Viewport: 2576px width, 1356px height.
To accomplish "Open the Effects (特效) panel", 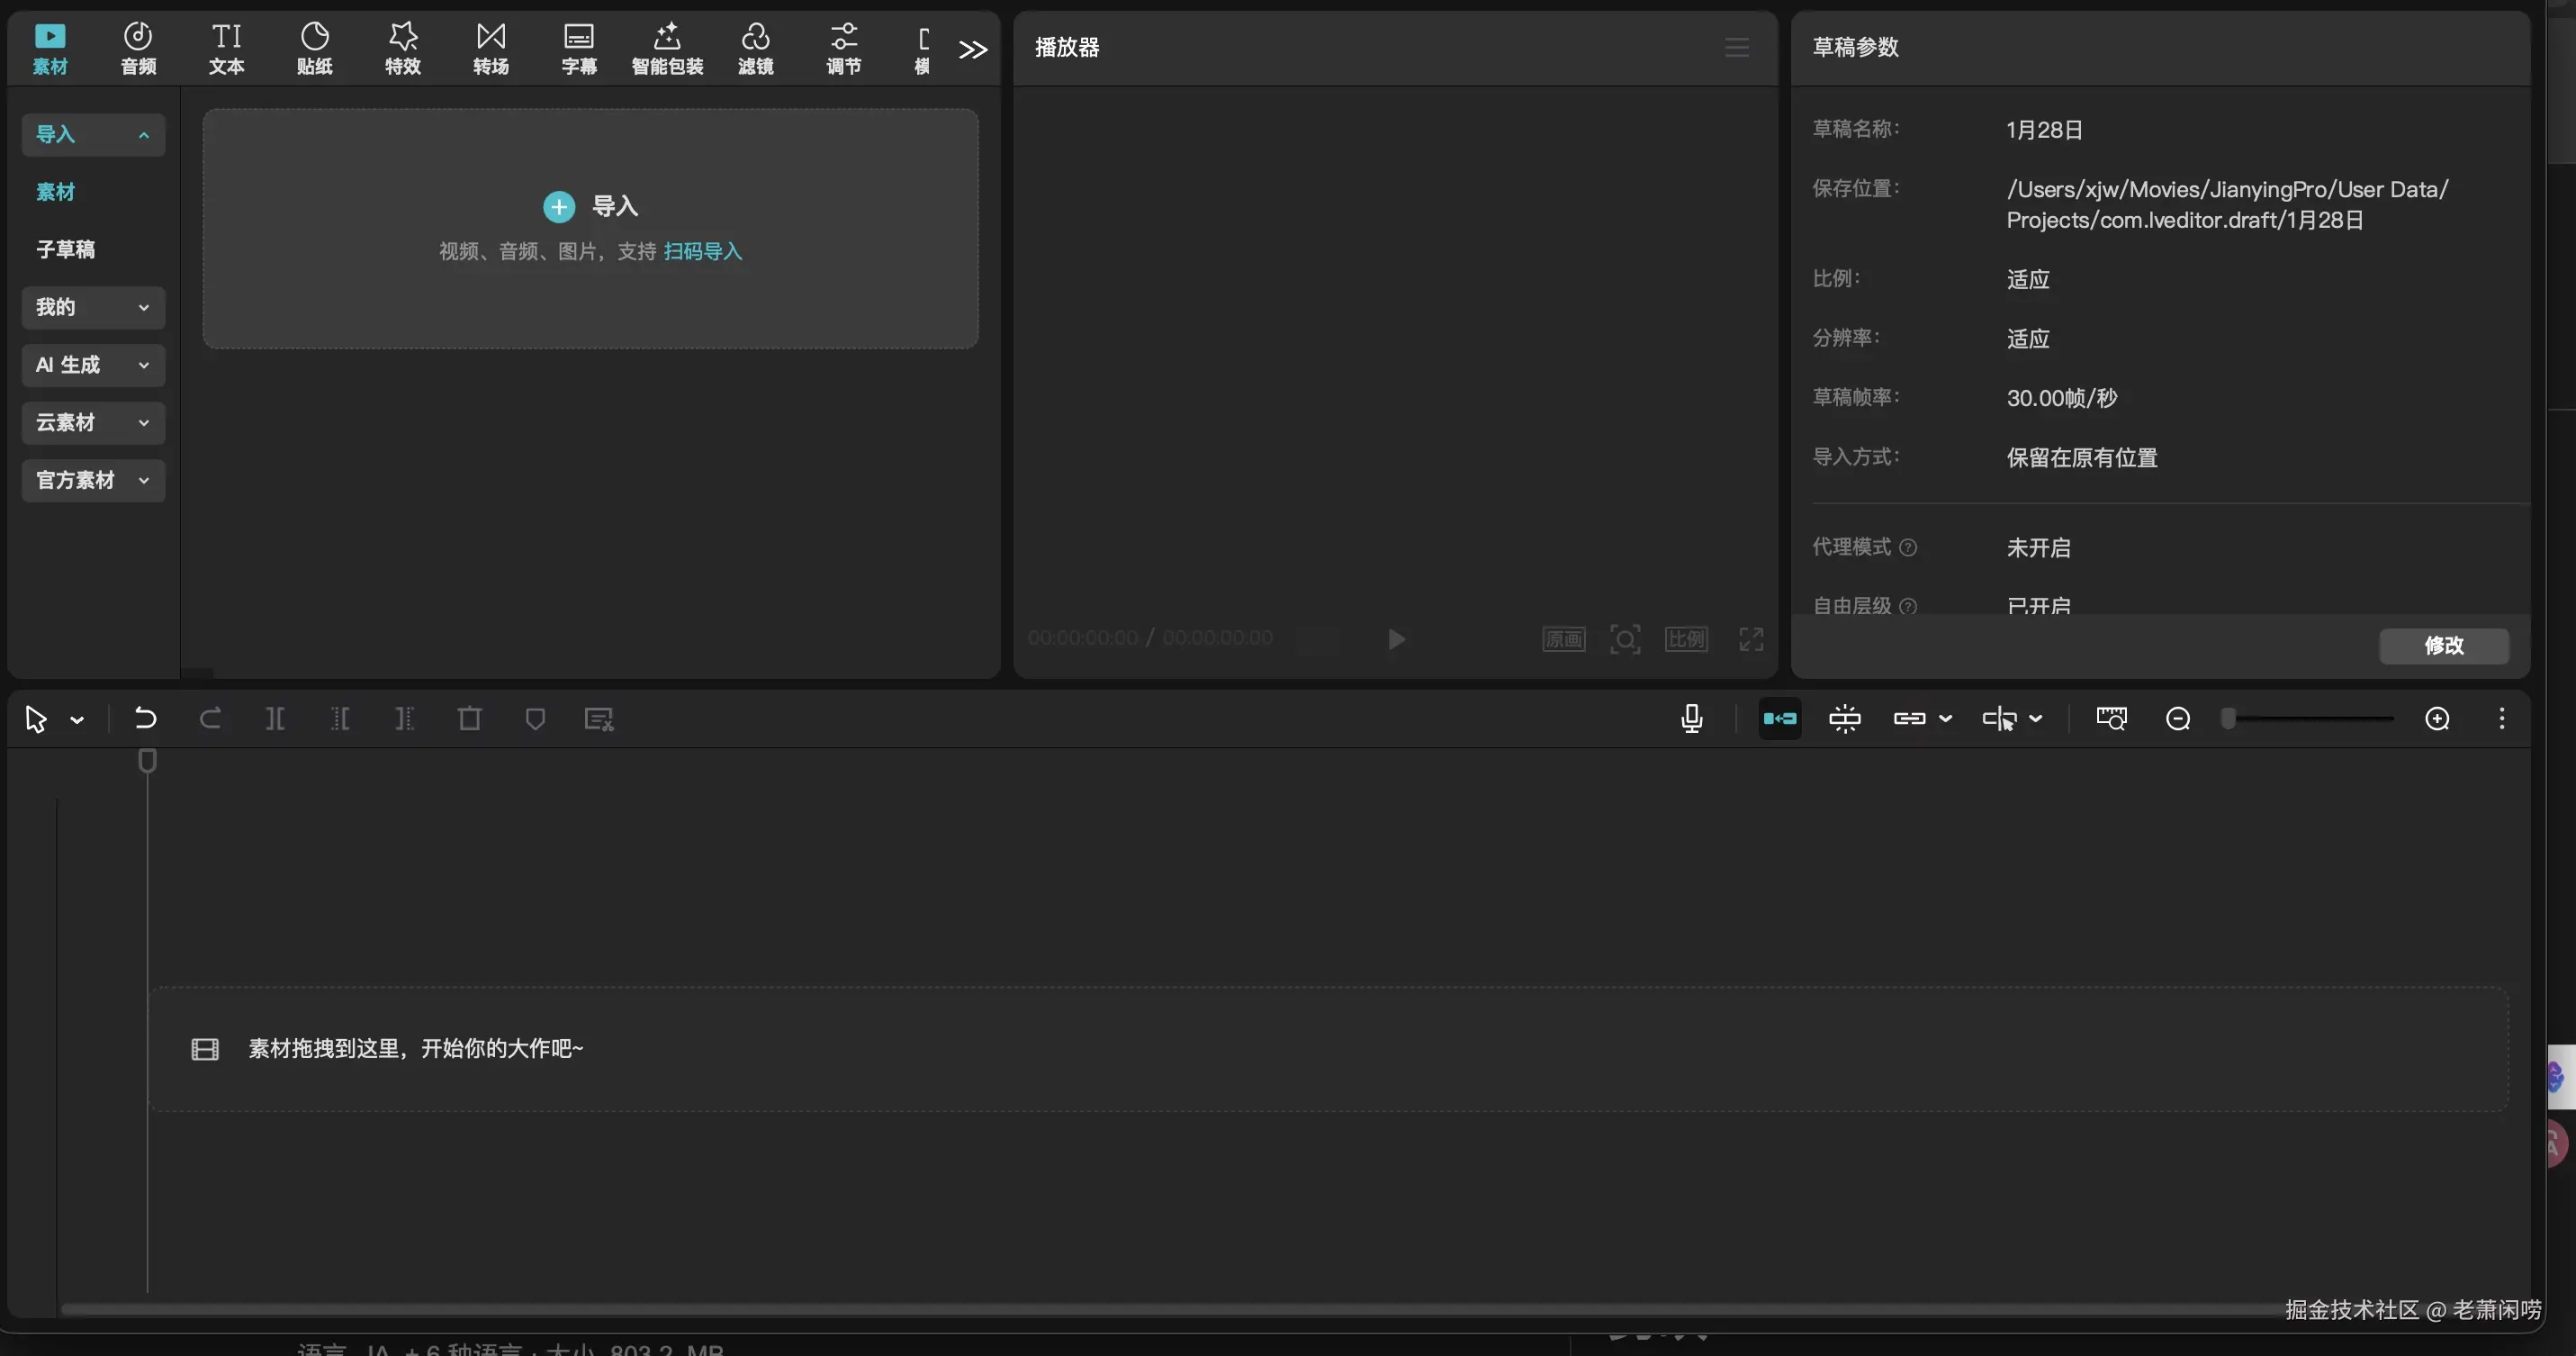I will tap(402, 48).
